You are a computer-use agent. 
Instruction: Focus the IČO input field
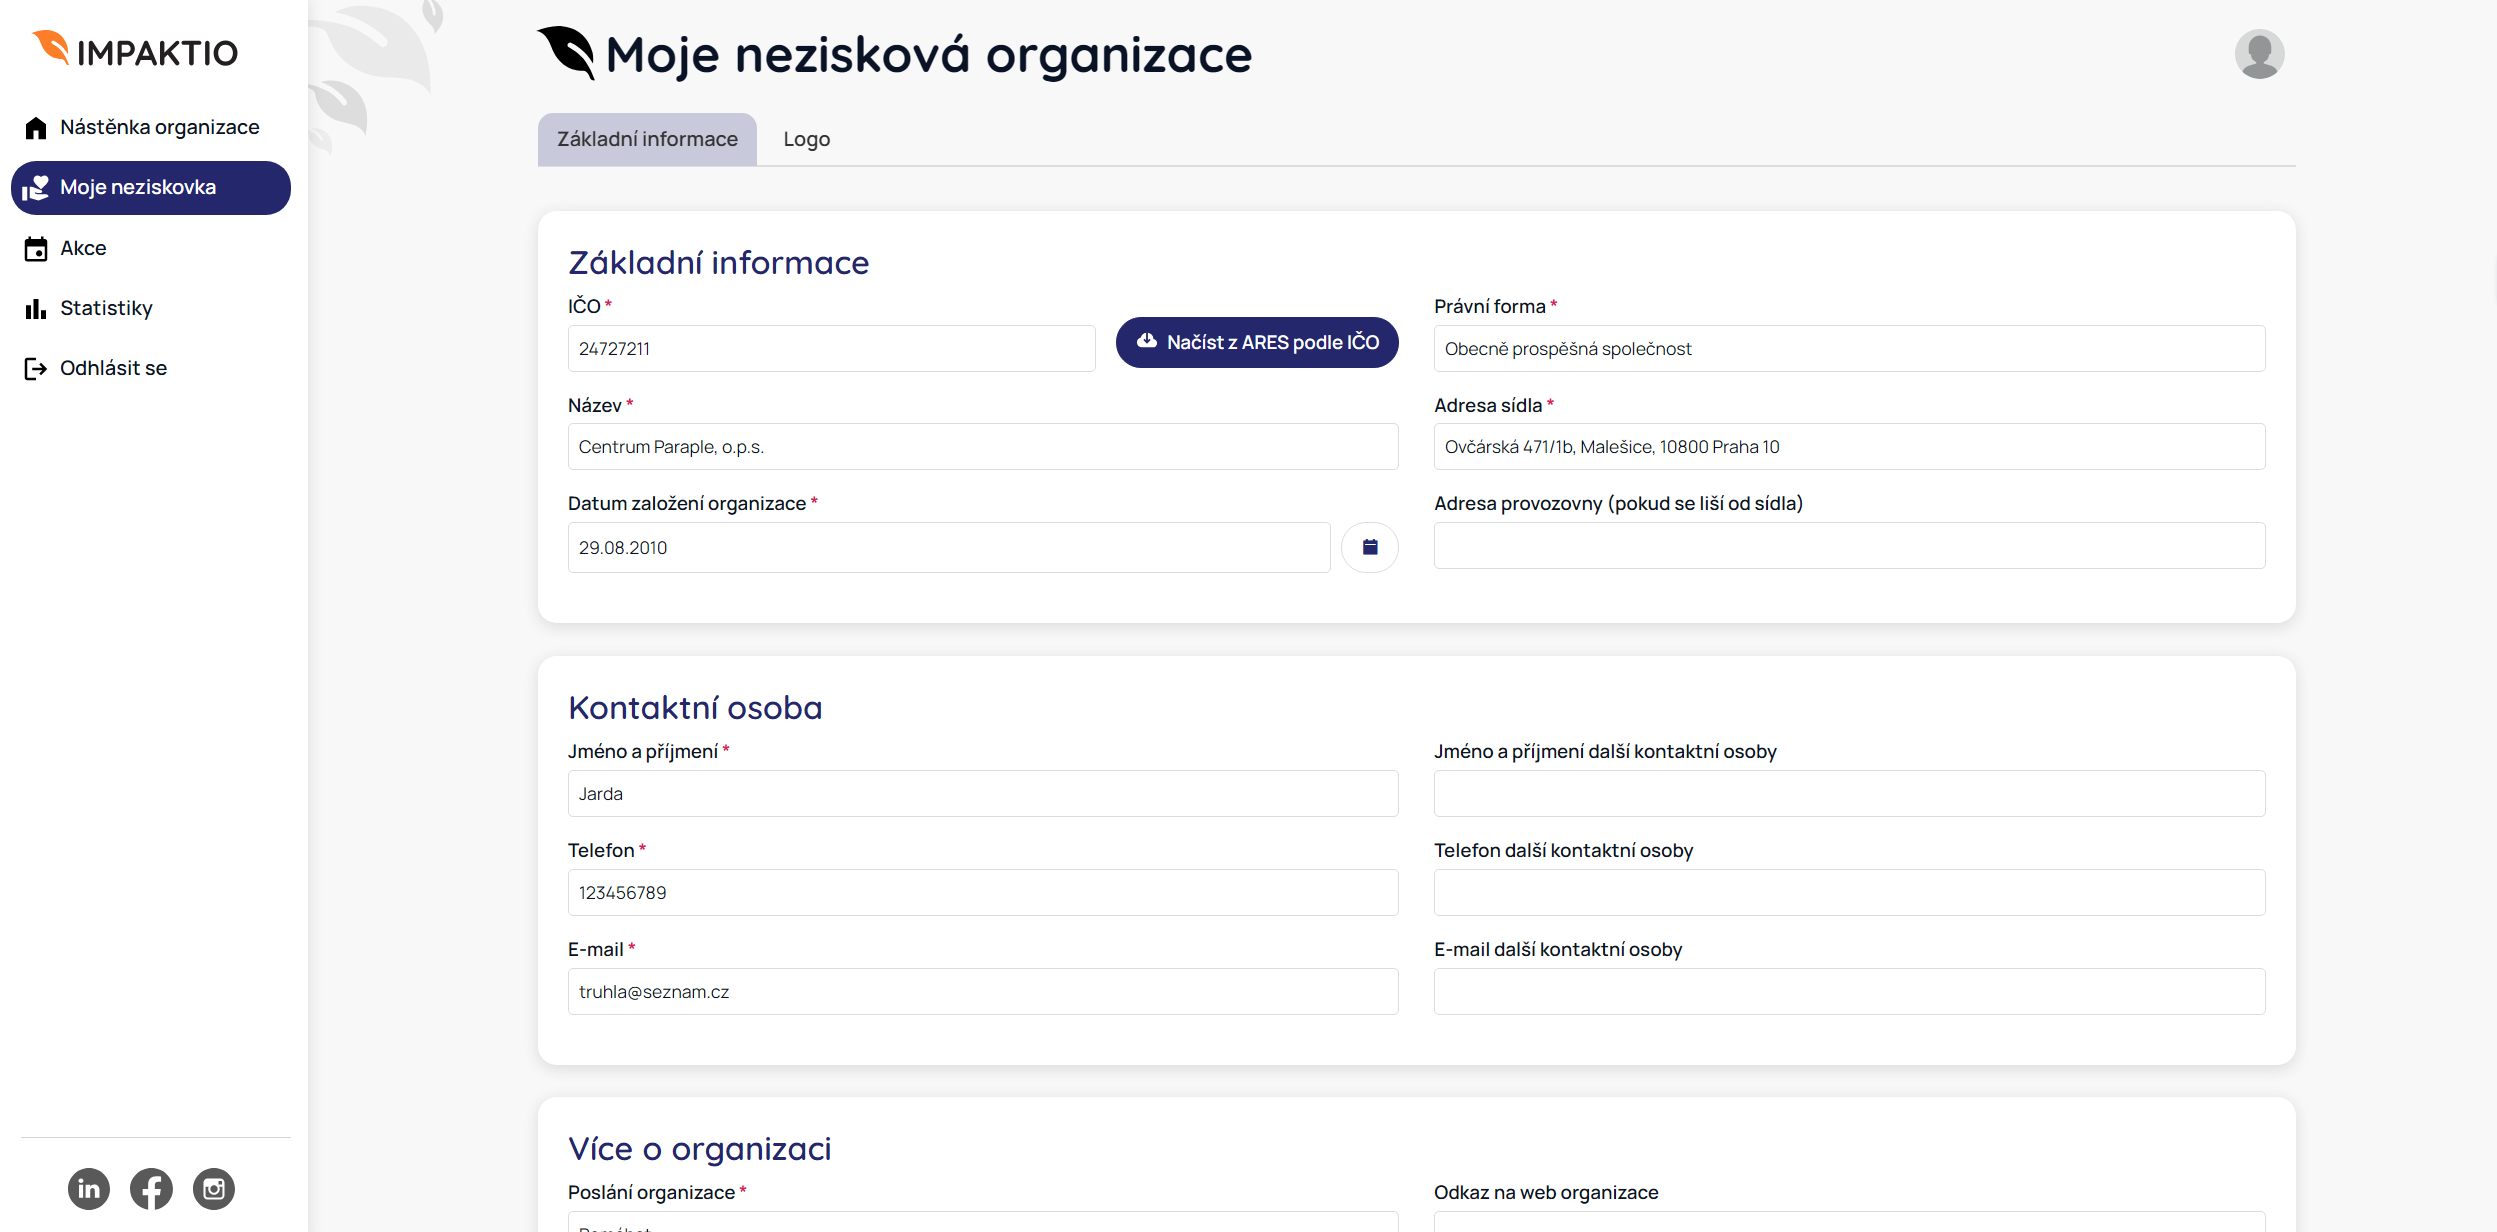pos(830,349)
